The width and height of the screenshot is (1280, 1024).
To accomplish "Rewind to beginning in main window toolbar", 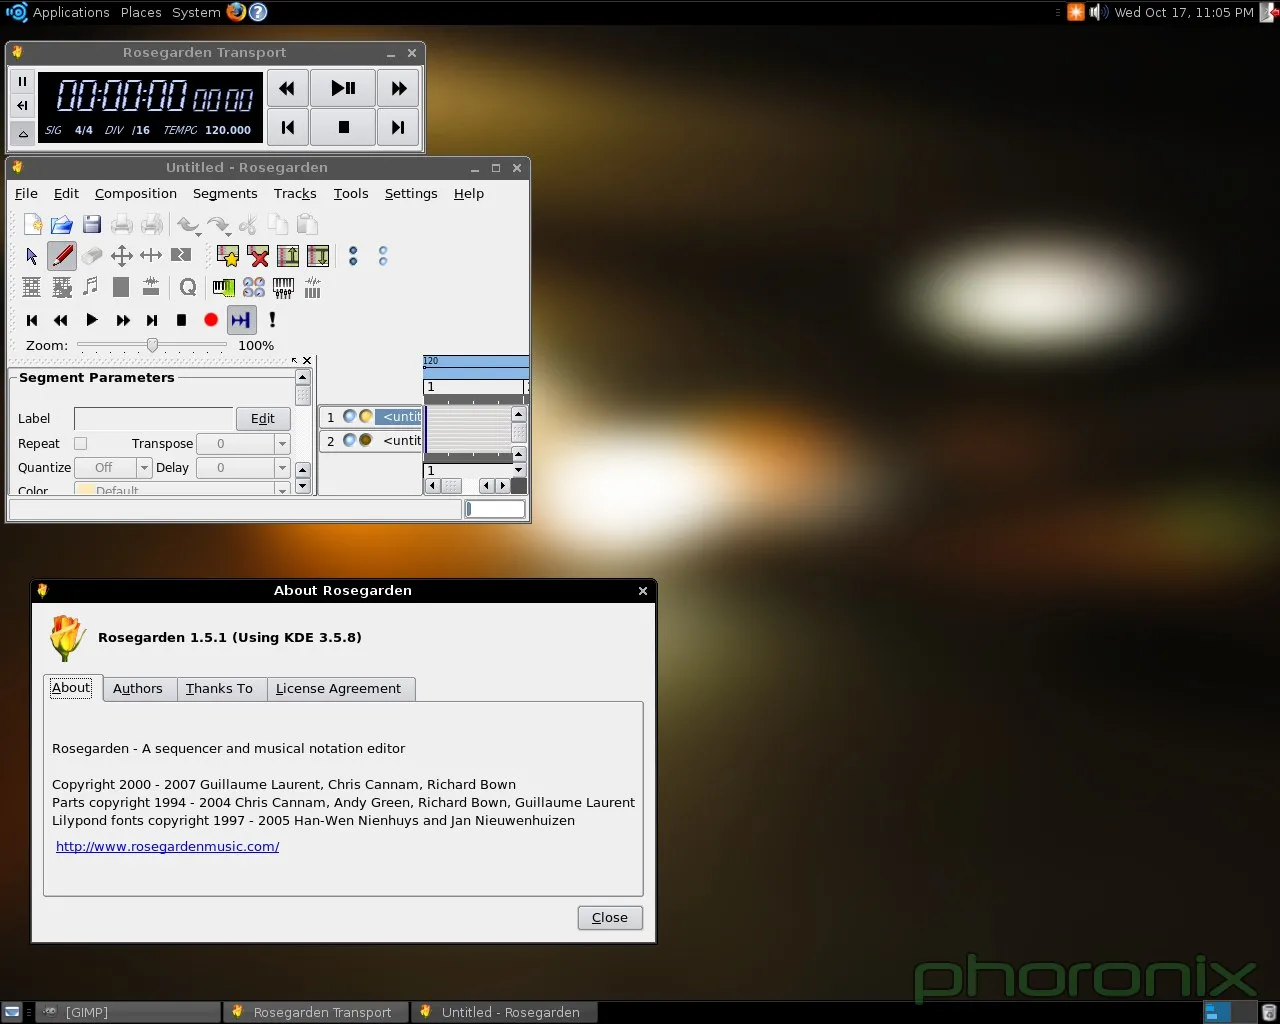I will (32, 320).
